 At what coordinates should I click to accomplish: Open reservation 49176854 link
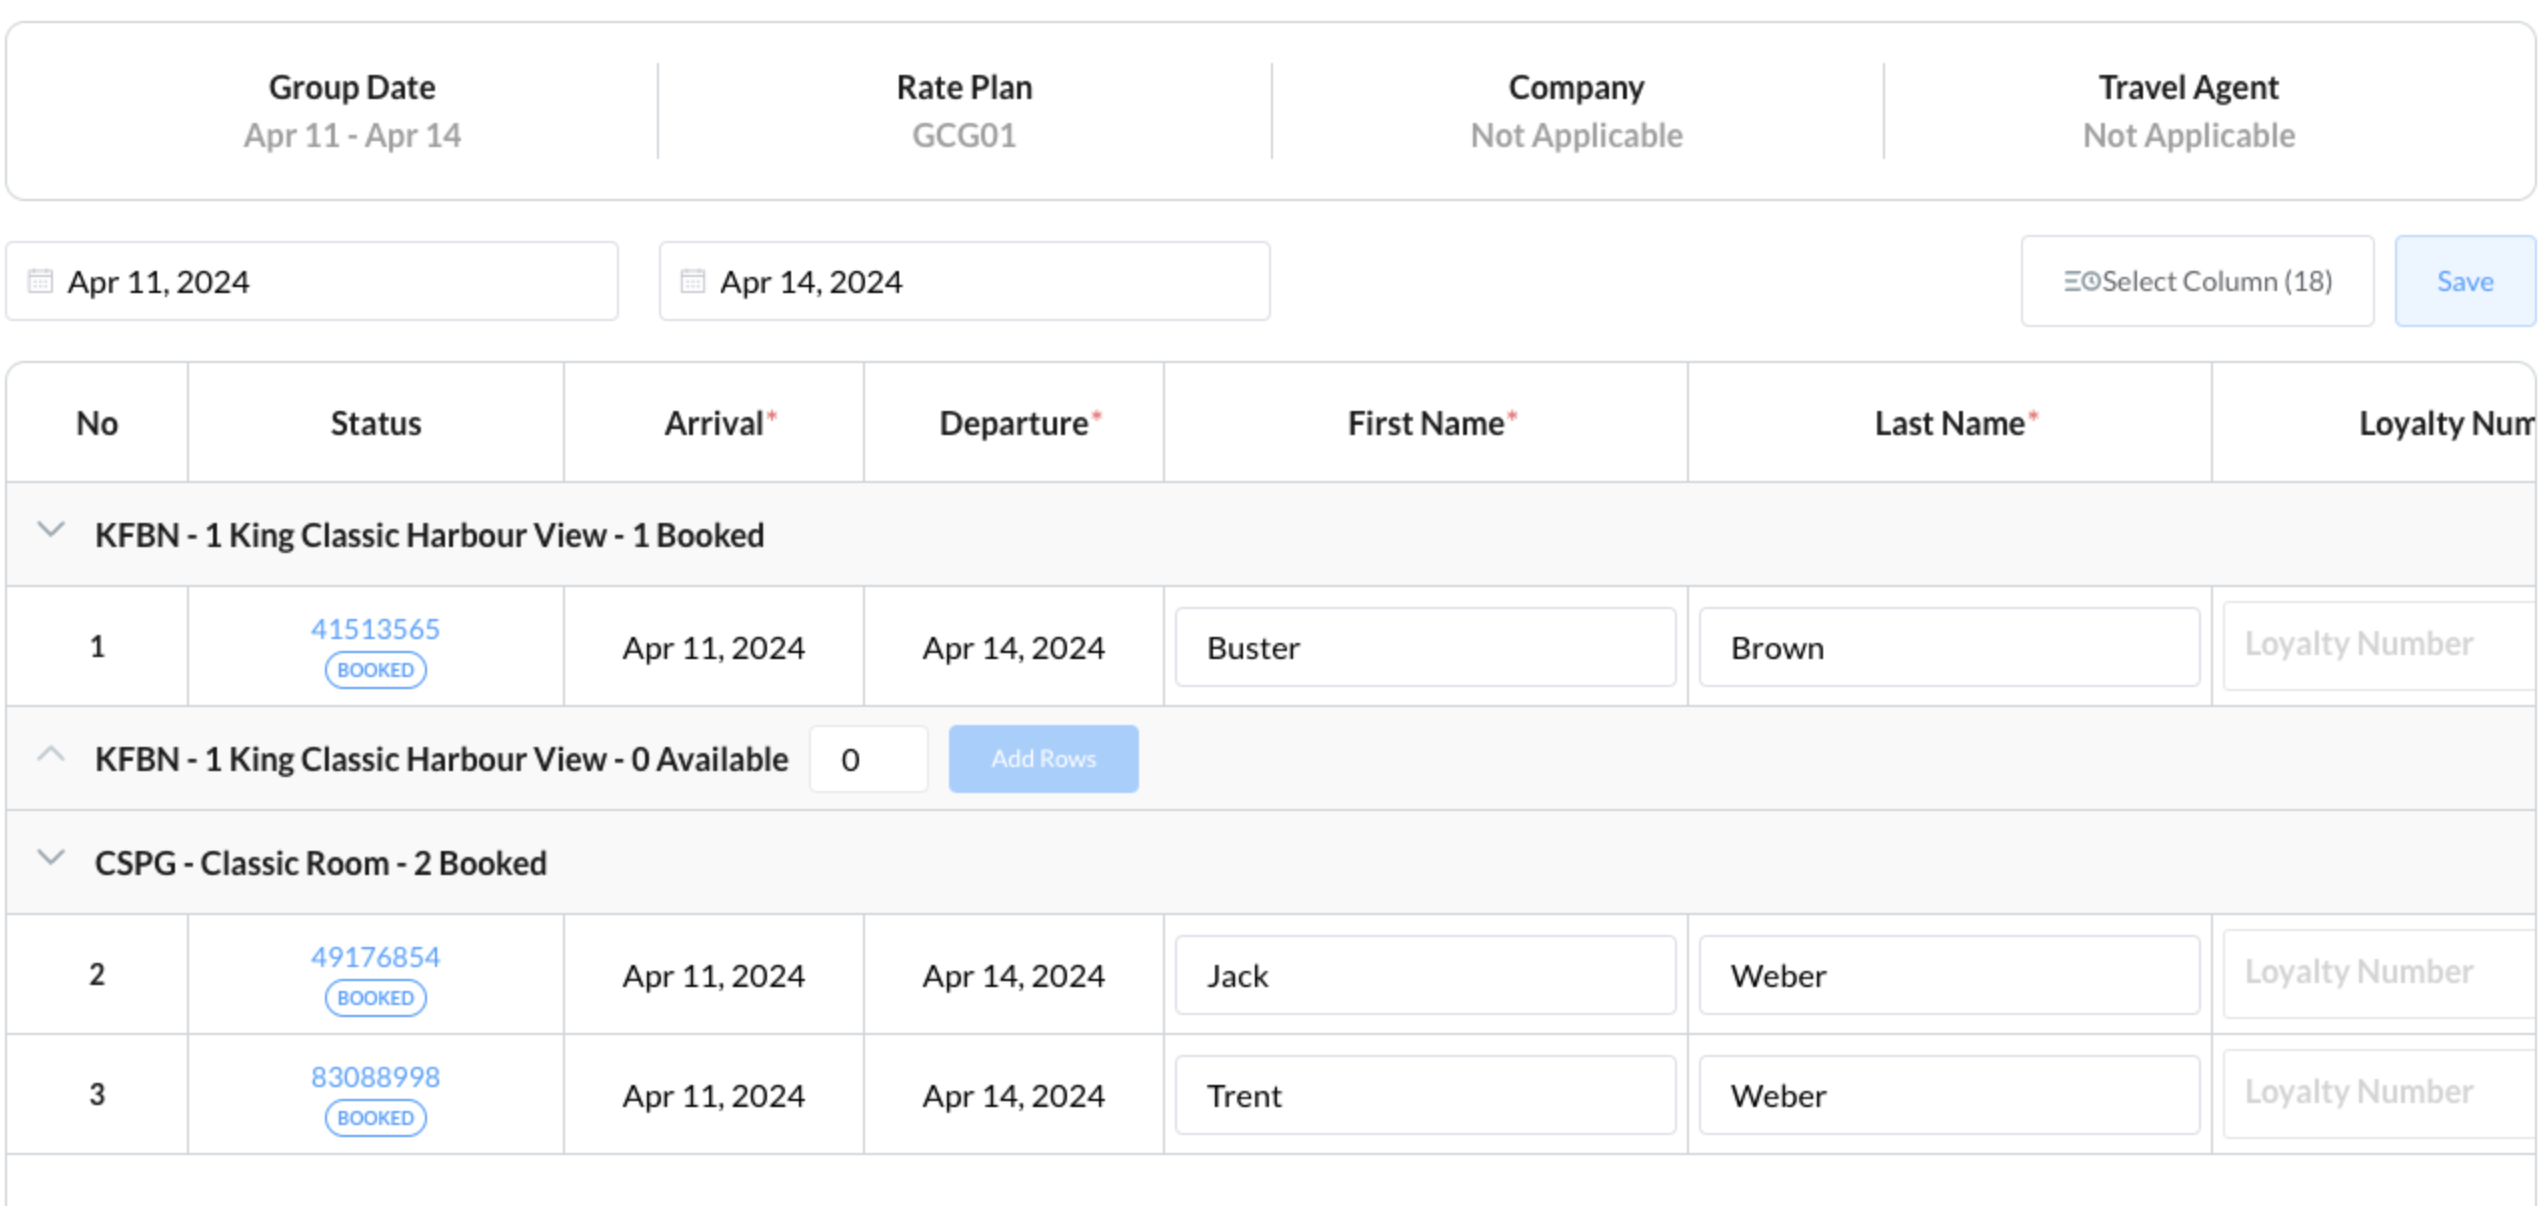point(375,957)
